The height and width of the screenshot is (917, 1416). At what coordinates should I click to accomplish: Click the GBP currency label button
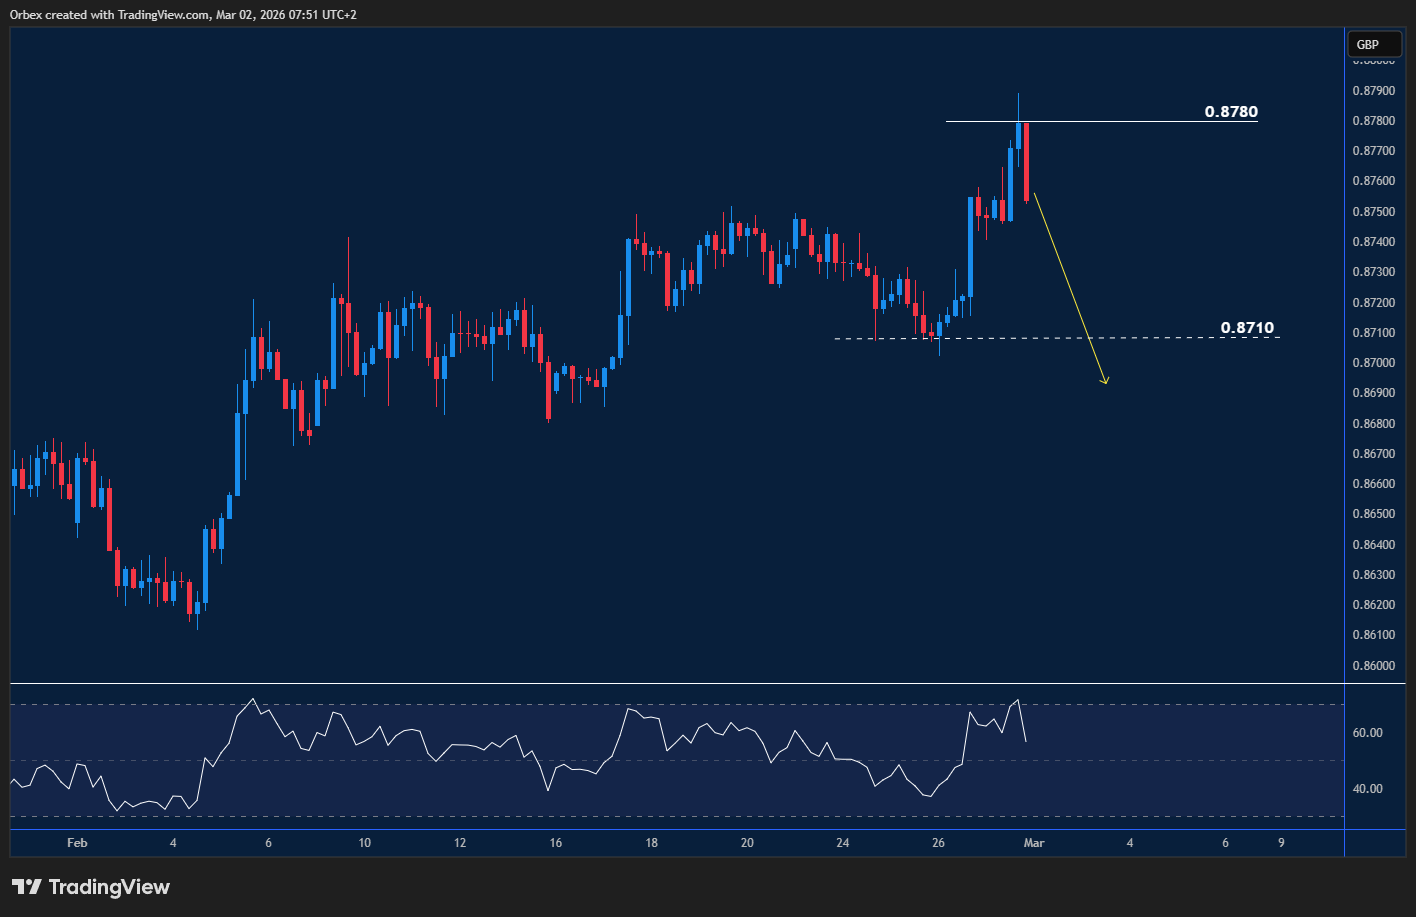click(1374, 44)
